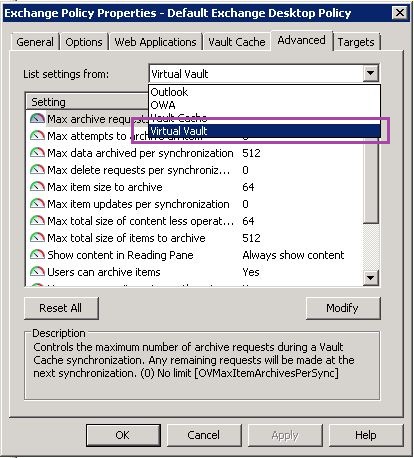The width and height of the screenshot is (414, 458).
Task: Click gauge icon for Max total size of content less
Action: 37,221
